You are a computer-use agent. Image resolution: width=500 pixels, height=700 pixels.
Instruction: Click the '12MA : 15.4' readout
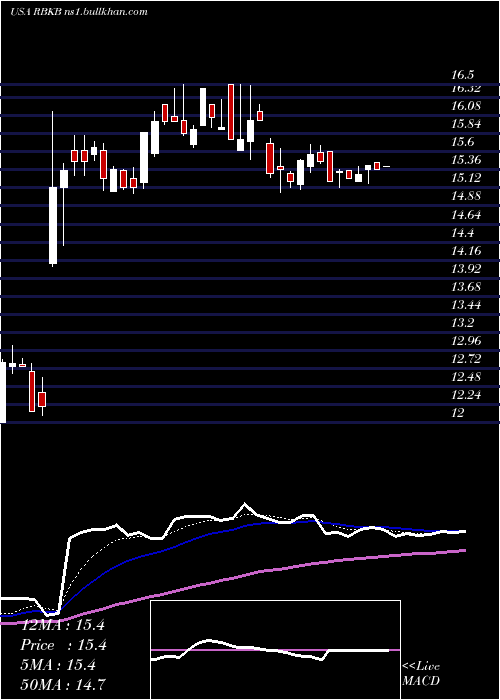pos(63,625)
